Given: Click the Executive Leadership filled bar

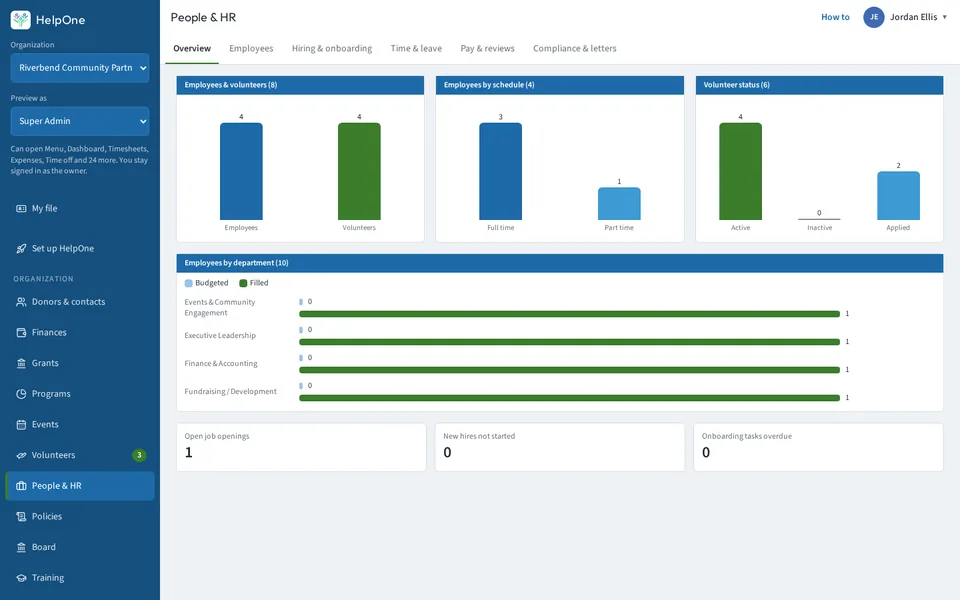Looking at the screenshot, I should tap(569, 342).
